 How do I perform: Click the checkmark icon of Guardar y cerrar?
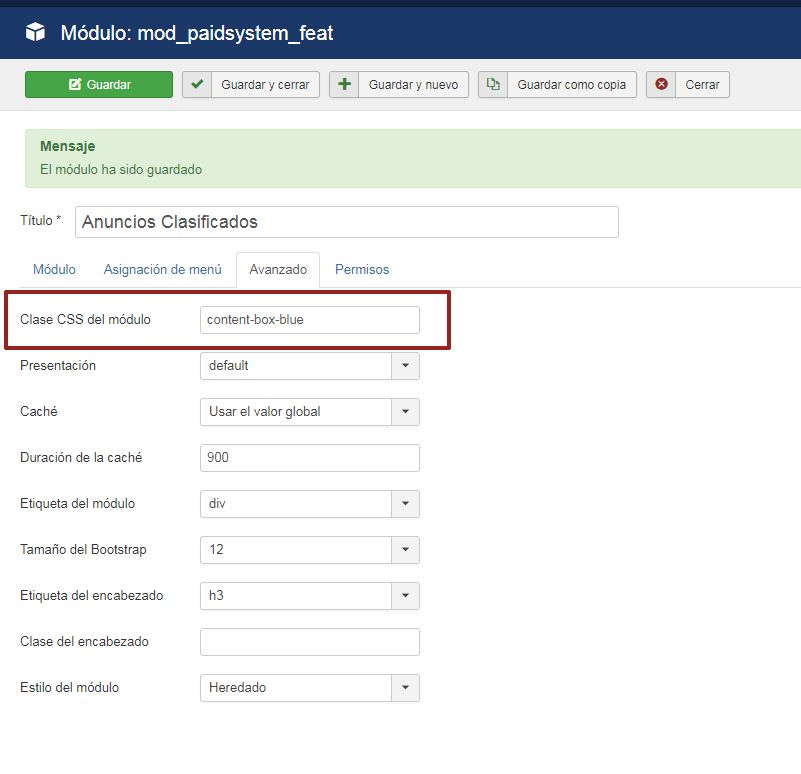coord(197,84)
